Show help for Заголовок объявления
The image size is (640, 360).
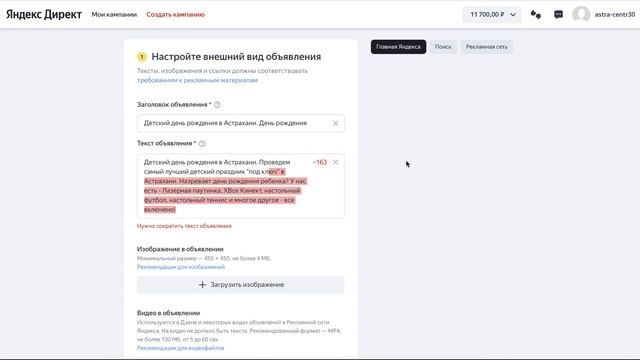[x=217, y=105]
